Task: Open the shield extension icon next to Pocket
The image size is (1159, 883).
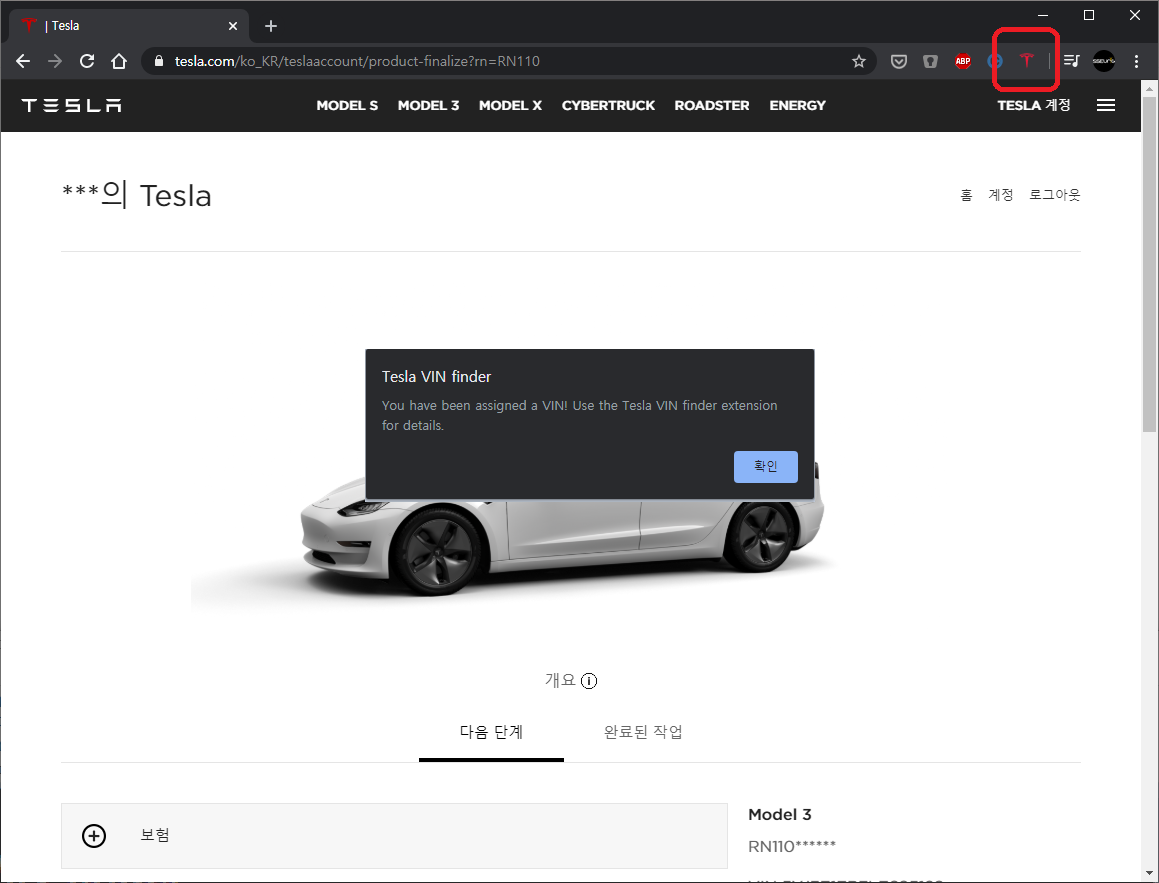Action: 931,61
